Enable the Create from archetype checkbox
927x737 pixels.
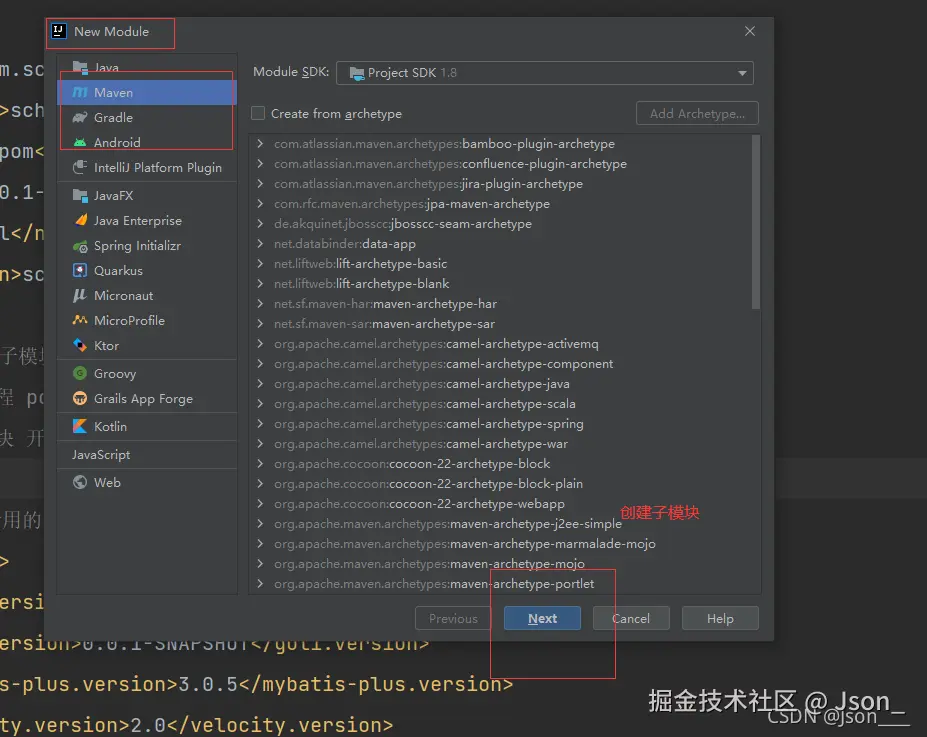click(x=258, y=113)
